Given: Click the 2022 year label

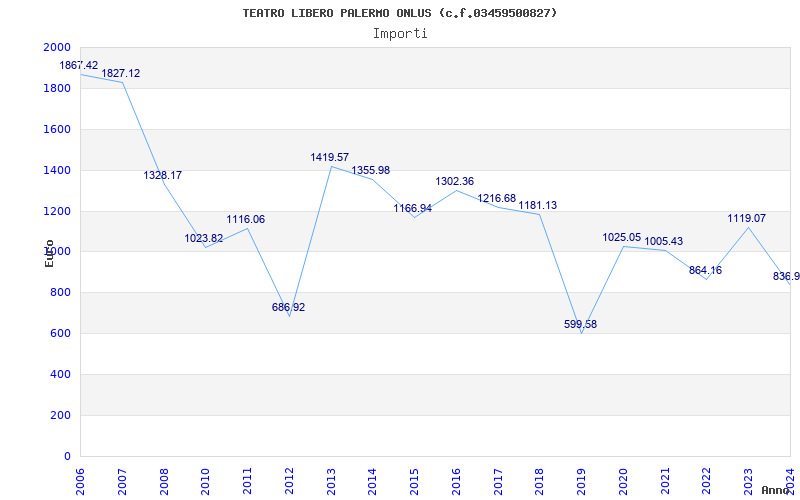Looking at the screenshot, I should [707, 482].
